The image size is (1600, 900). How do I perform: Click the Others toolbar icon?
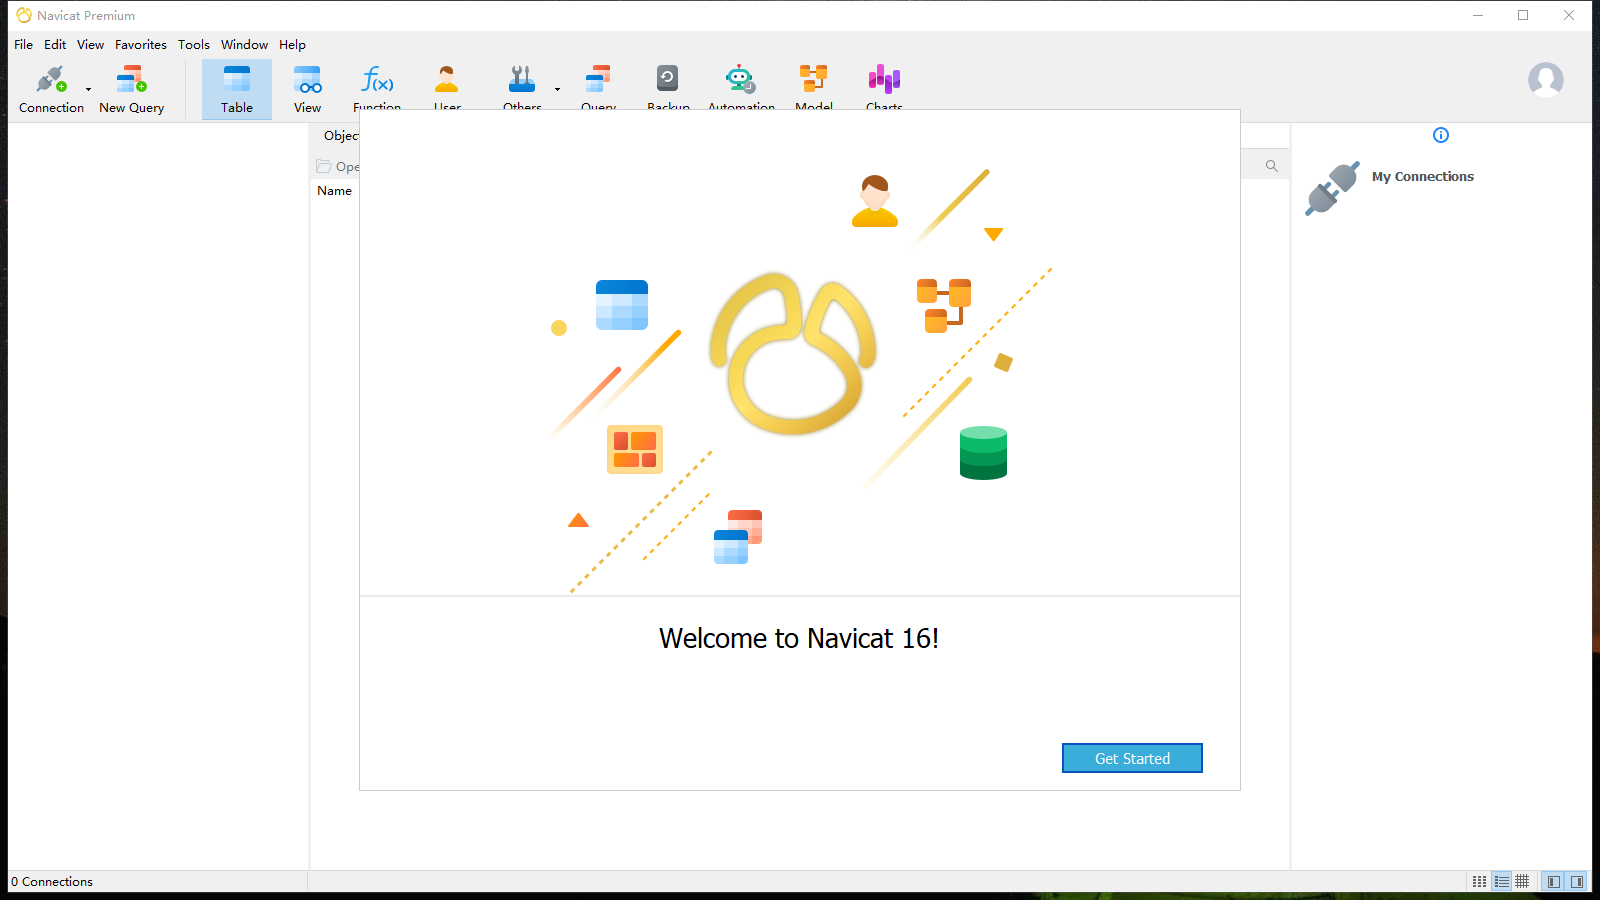point(522,80)
